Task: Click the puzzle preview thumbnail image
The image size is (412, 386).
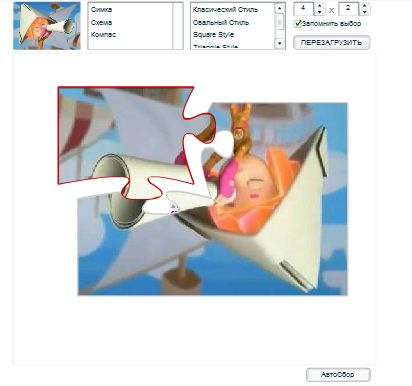Action: click(47, 26)
